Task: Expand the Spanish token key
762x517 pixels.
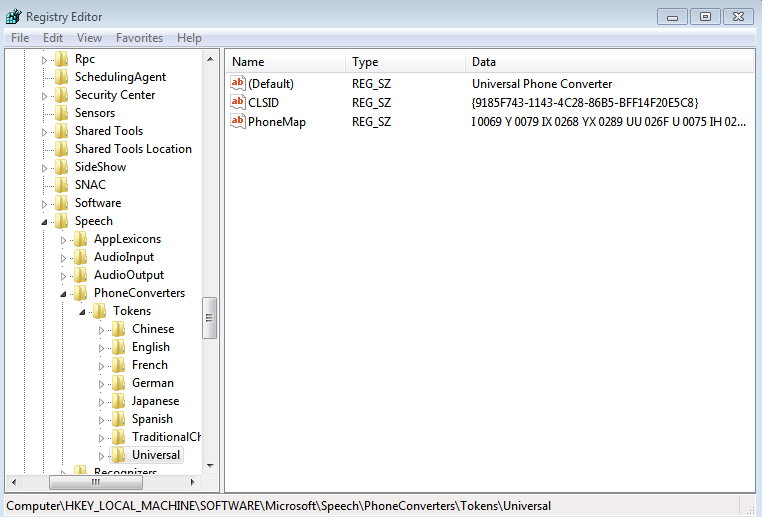Action: coord(101,420)
